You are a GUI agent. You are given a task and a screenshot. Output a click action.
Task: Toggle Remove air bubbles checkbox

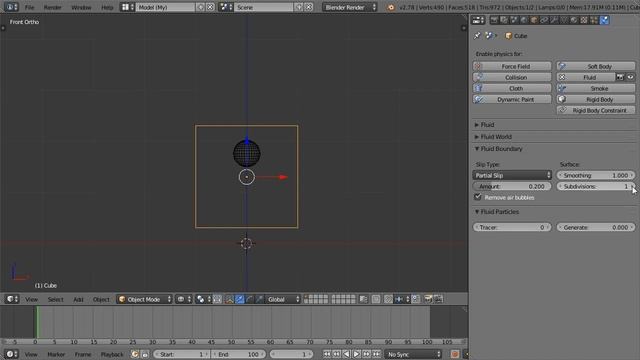[x=478, y=197]
